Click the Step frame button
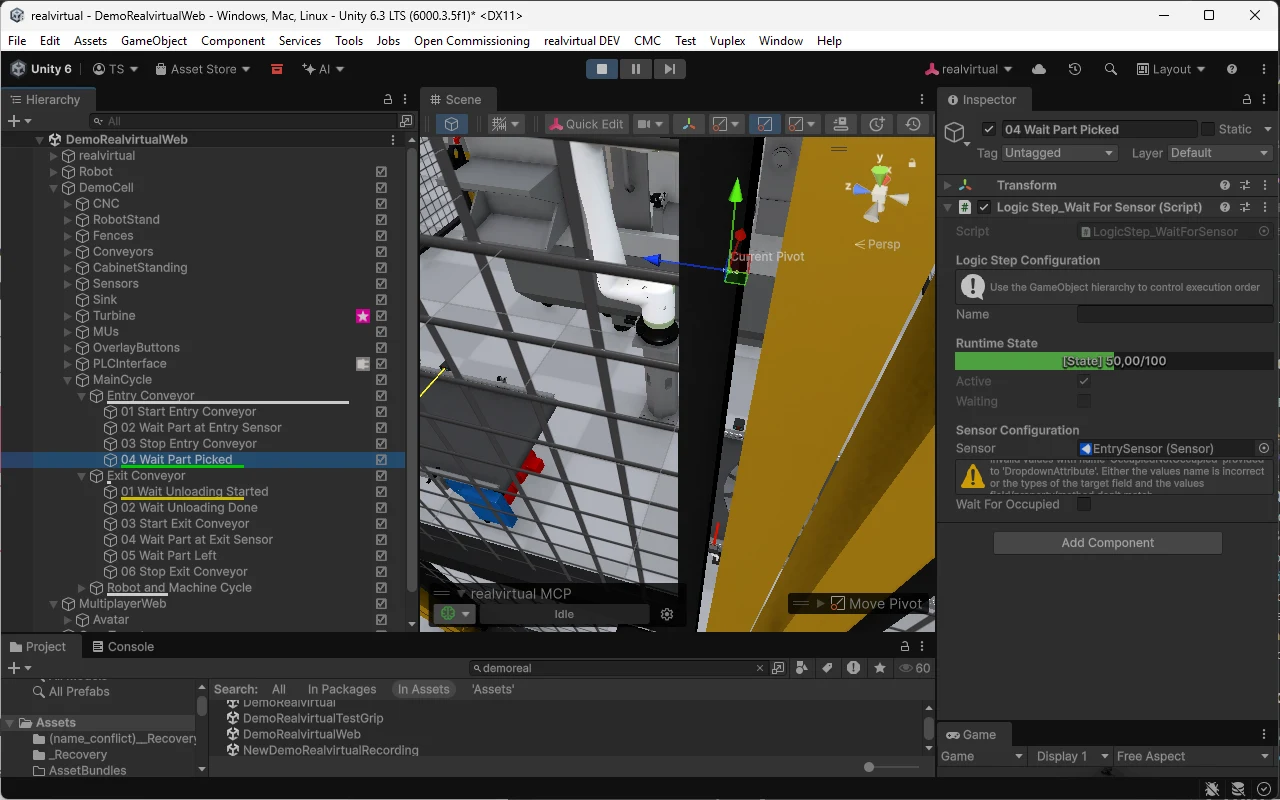 click(669, 69)
